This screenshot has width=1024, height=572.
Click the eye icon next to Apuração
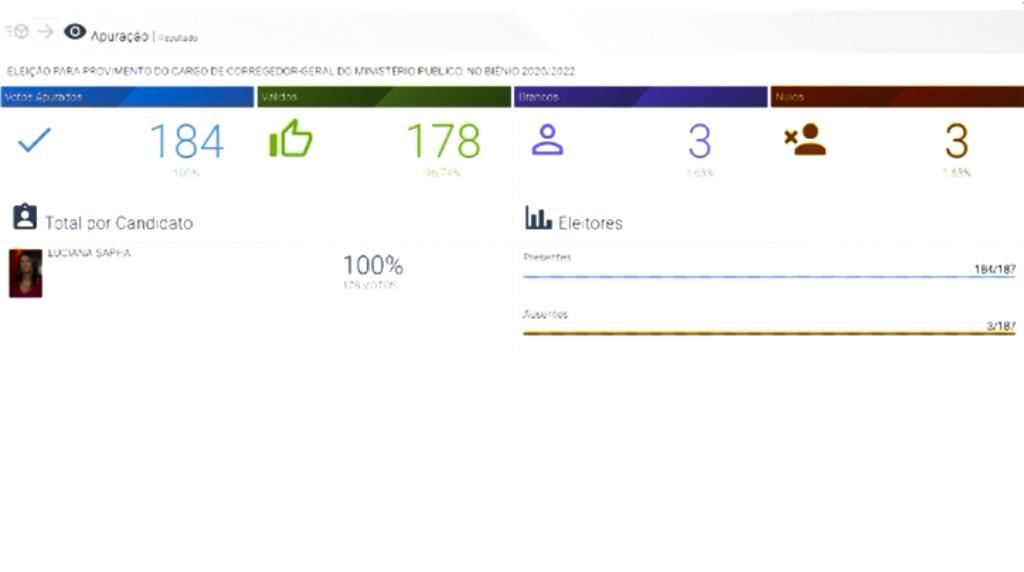[75, 32]
